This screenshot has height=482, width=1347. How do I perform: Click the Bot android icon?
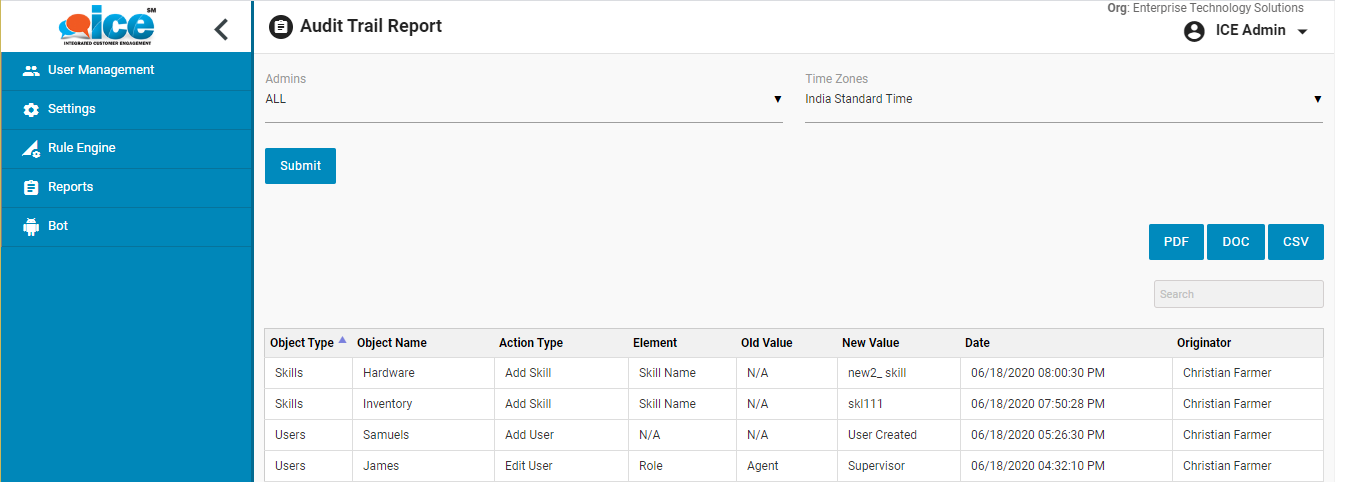(31, 227)
